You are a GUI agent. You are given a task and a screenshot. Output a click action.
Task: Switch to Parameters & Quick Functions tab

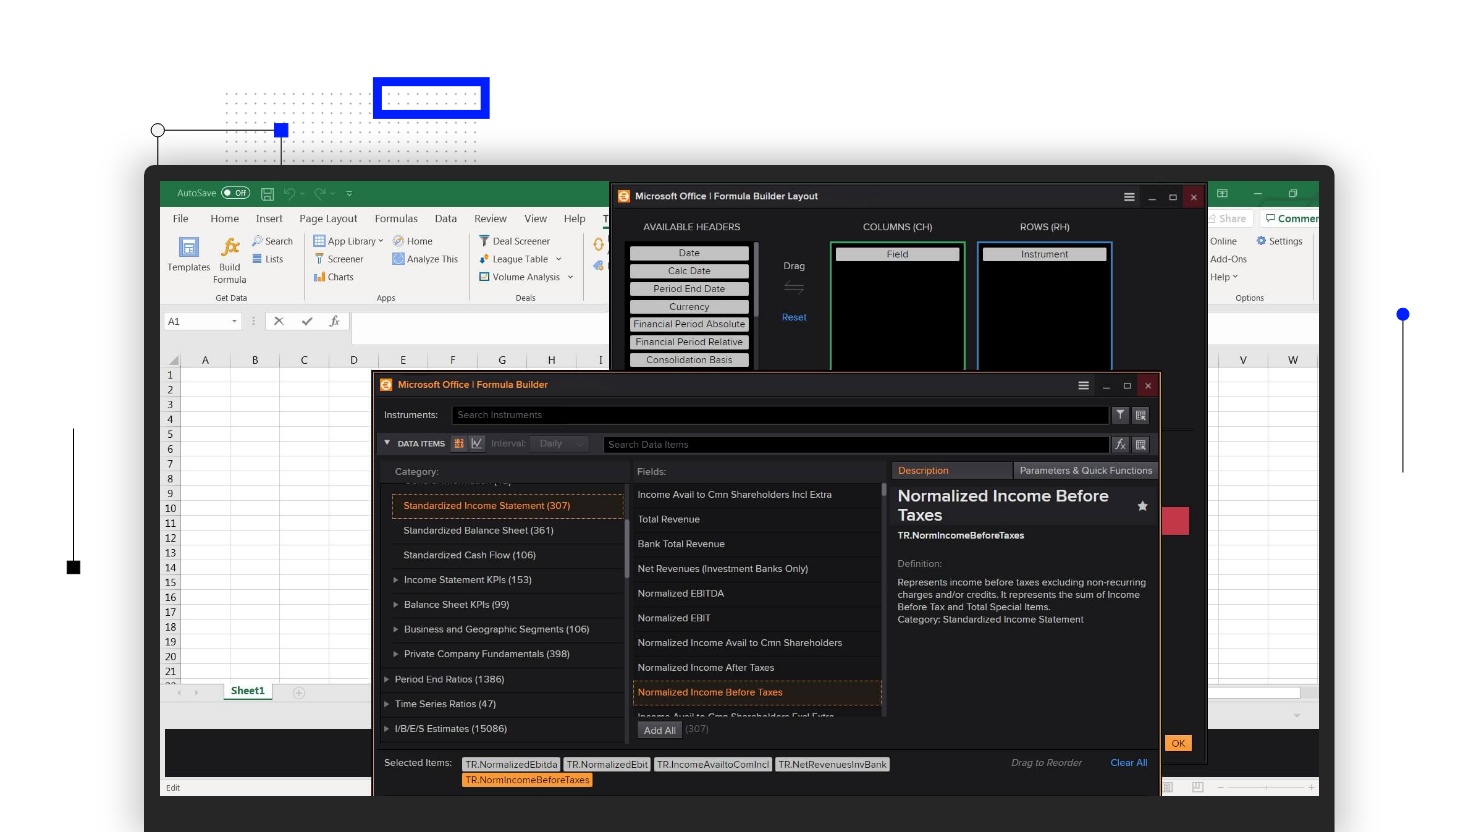[1085, 470]
